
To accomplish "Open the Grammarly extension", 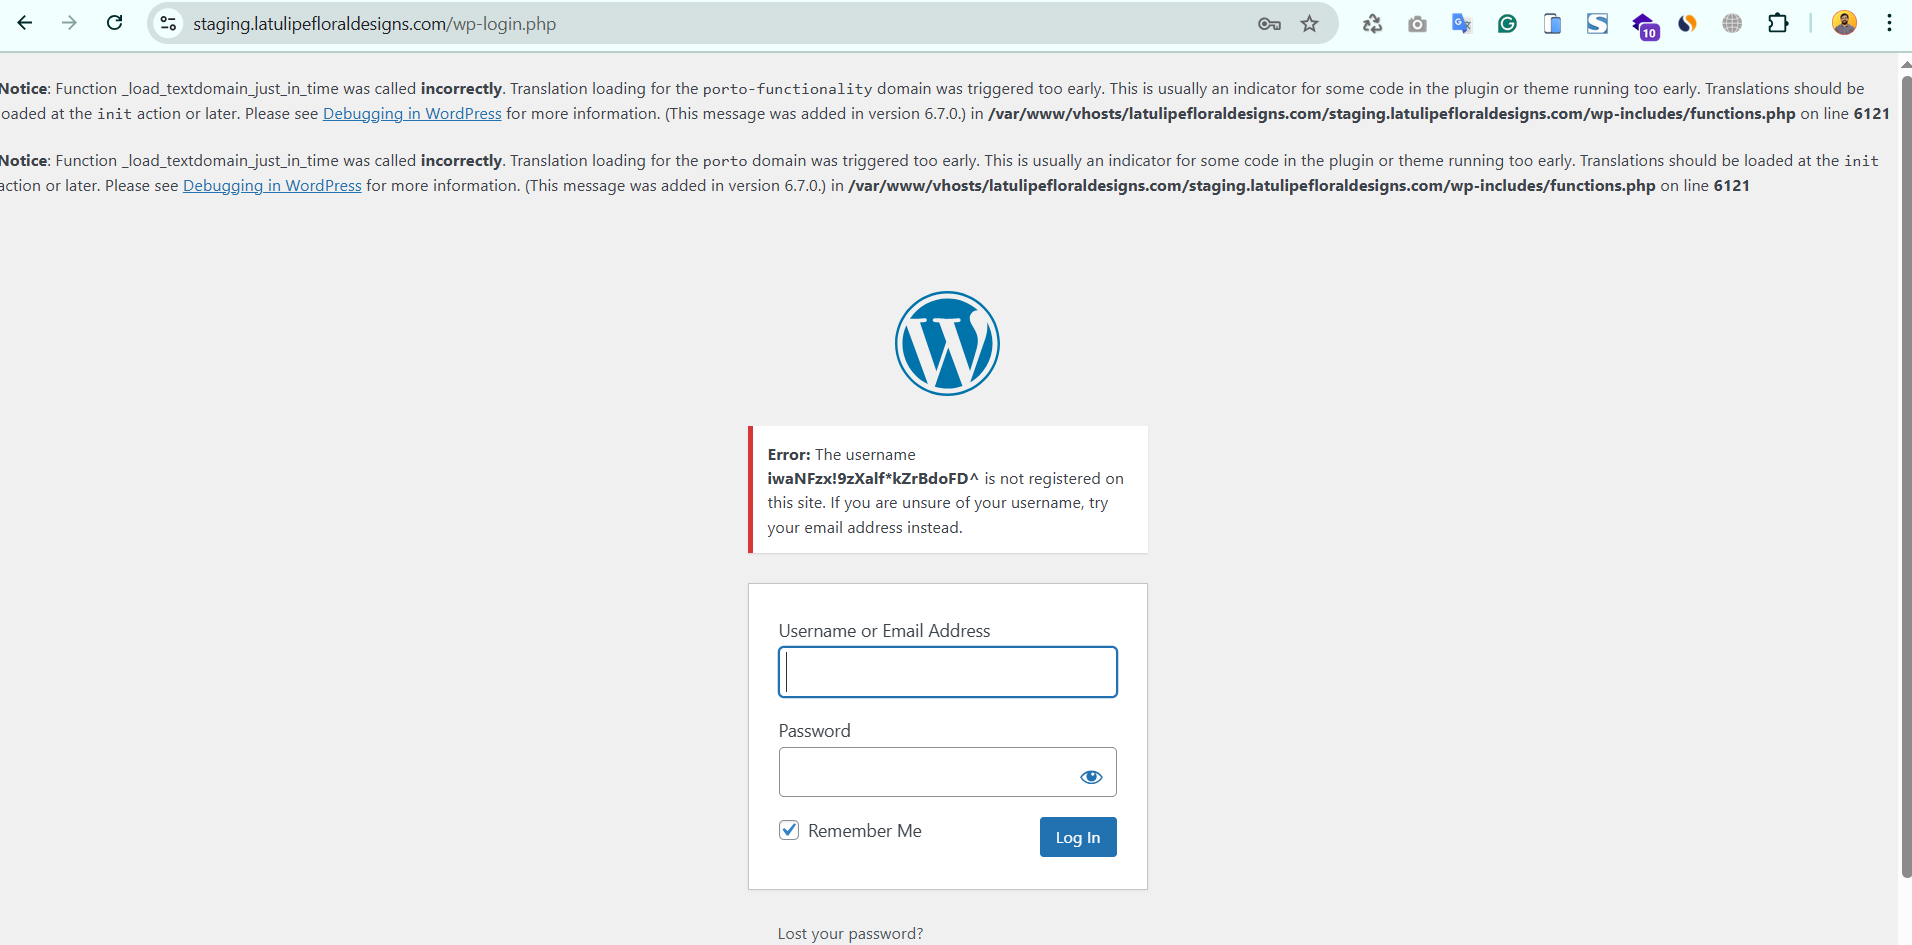I will [1507, 24].
